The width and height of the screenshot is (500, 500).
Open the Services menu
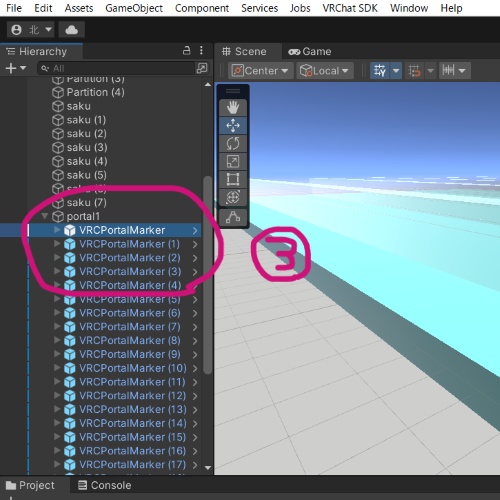[x=260, y=8]
